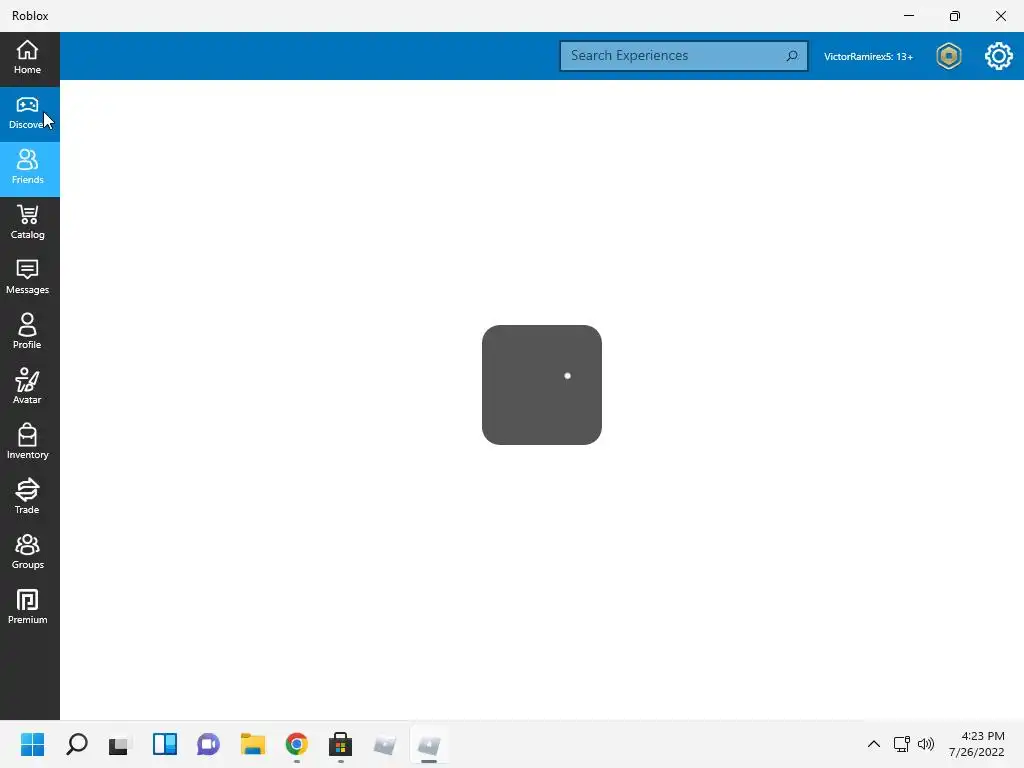Click the VictorRamirex5 username label
Image resolution: width=1024 pixels, height=768 pixels.
(x=868, y=57)
